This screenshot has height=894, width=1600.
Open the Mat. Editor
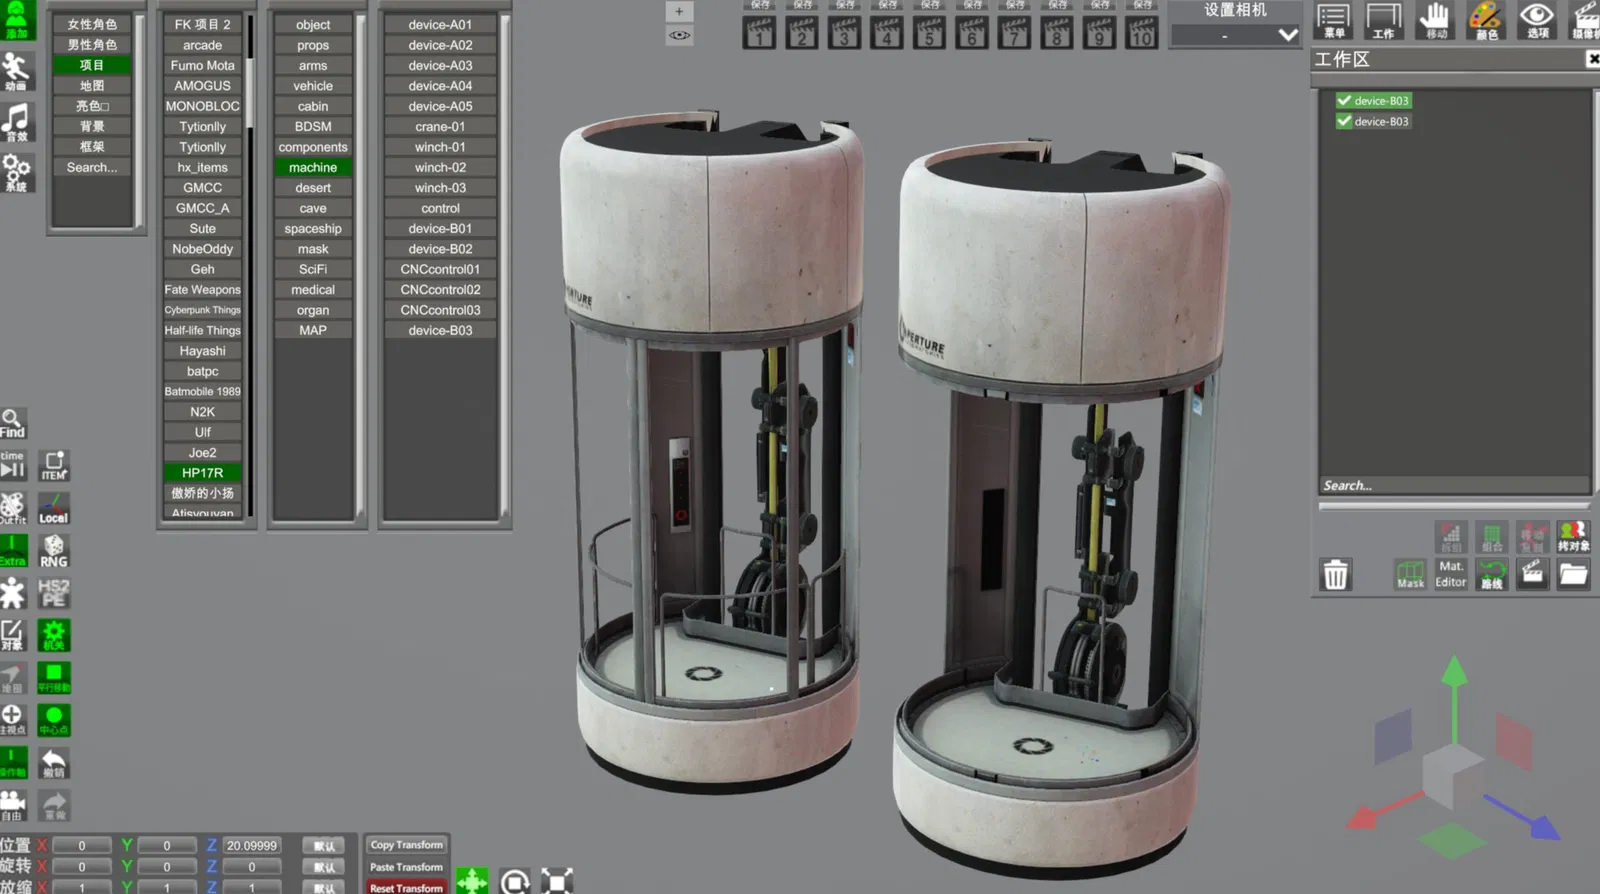pyautogui.click(x=1451, y=574)
